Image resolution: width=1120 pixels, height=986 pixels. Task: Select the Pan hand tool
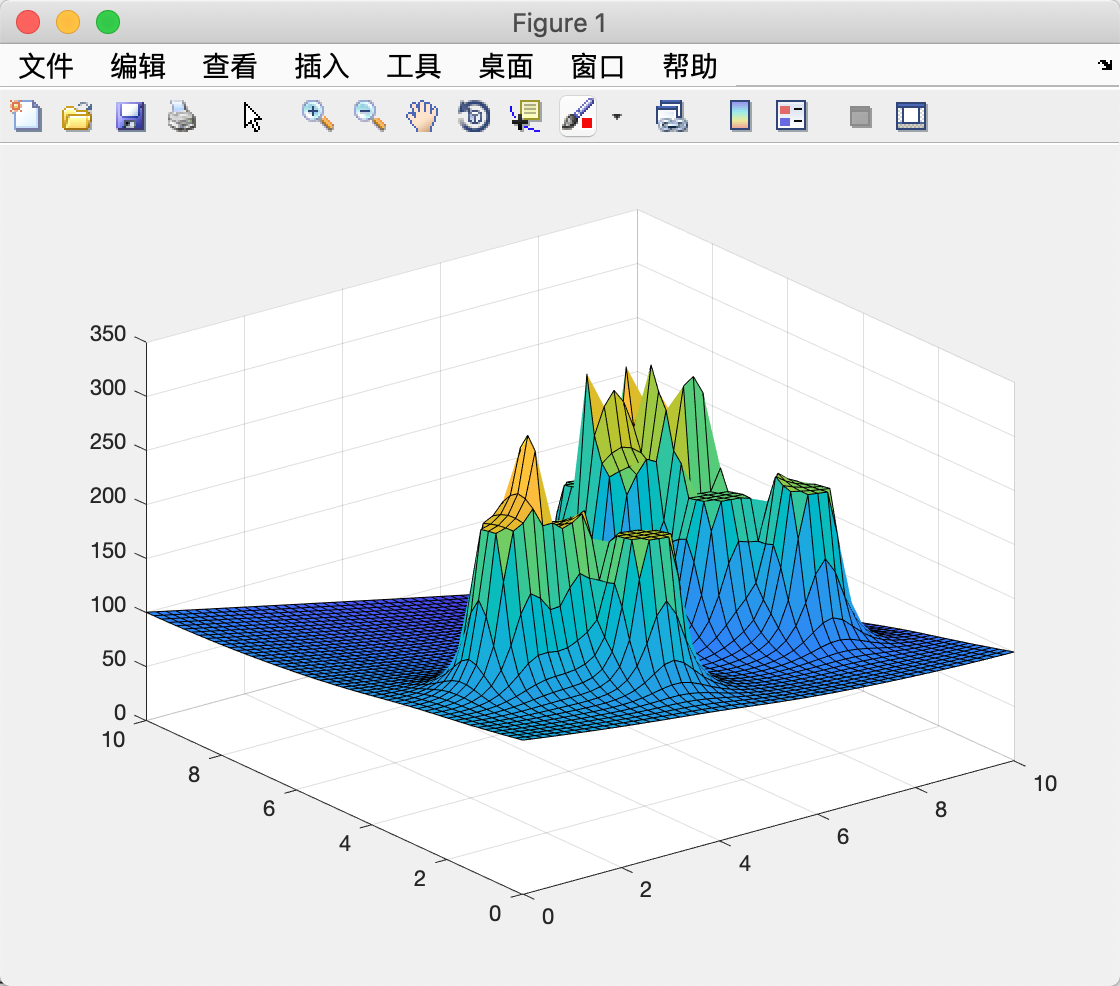[x=422, y=116]
